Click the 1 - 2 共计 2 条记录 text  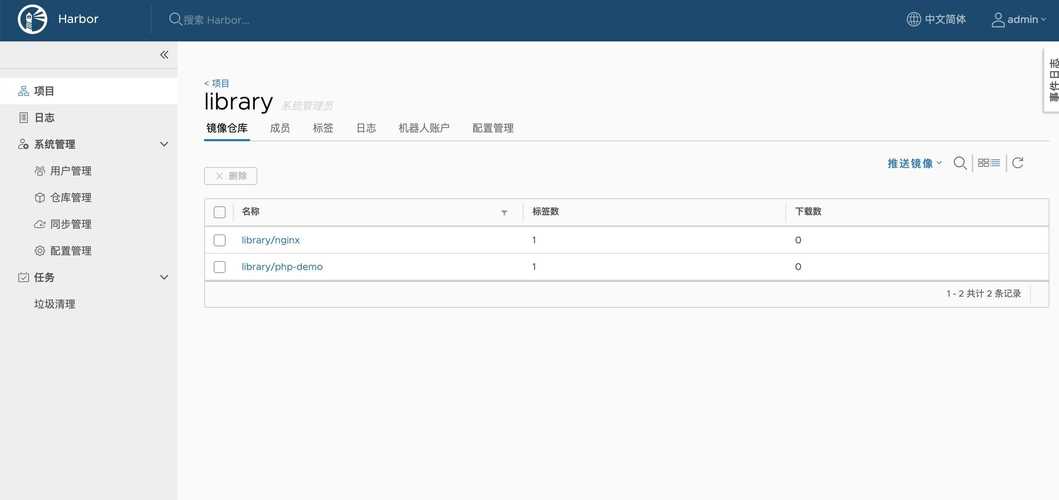pos(983,294)
